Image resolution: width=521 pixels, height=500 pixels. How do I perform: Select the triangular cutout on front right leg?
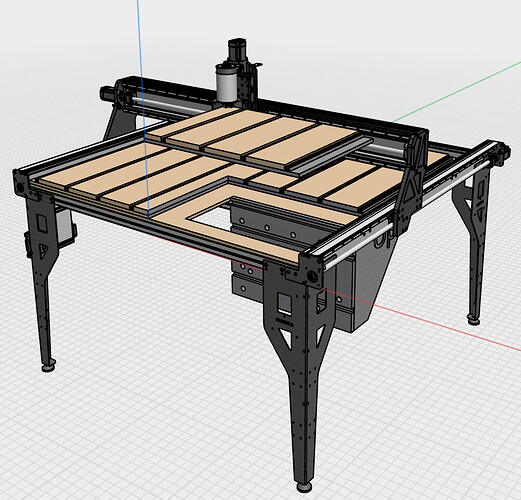[285, 337]
